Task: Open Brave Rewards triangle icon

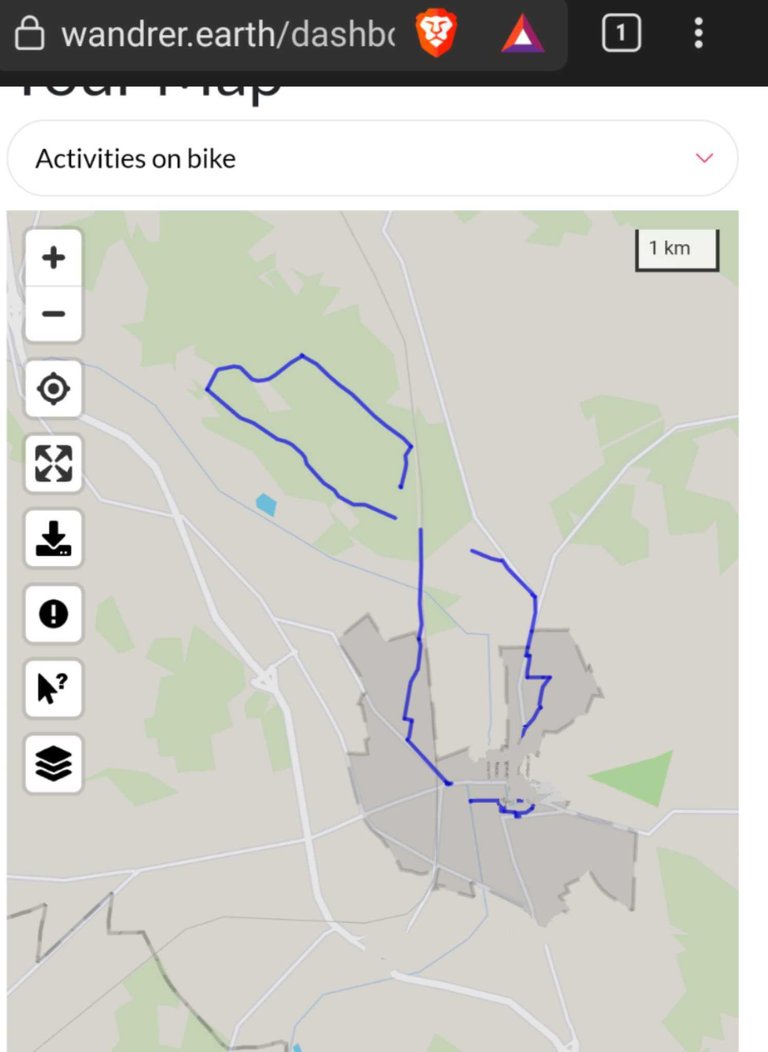Action: click(x=523, y=34)
